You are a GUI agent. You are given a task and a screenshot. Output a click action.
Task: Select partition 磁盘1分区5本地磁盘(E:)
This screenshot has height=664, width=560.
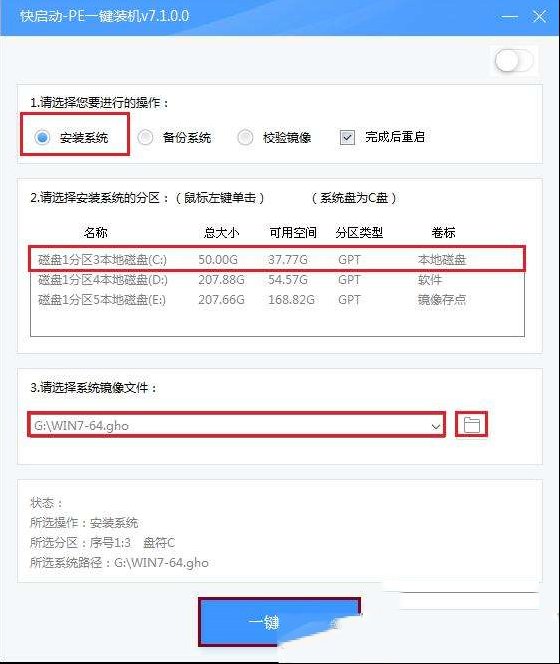[277, 300]
